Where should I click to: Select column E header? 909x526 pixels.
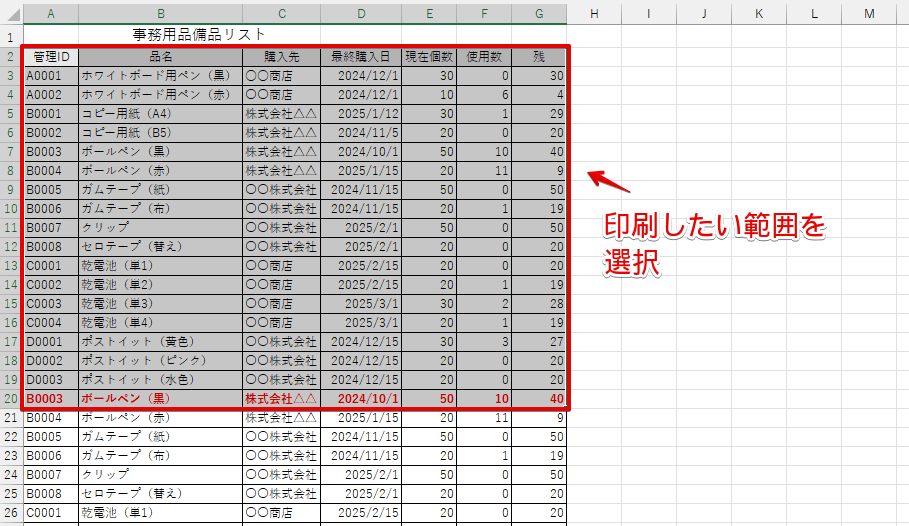point(429,13)
